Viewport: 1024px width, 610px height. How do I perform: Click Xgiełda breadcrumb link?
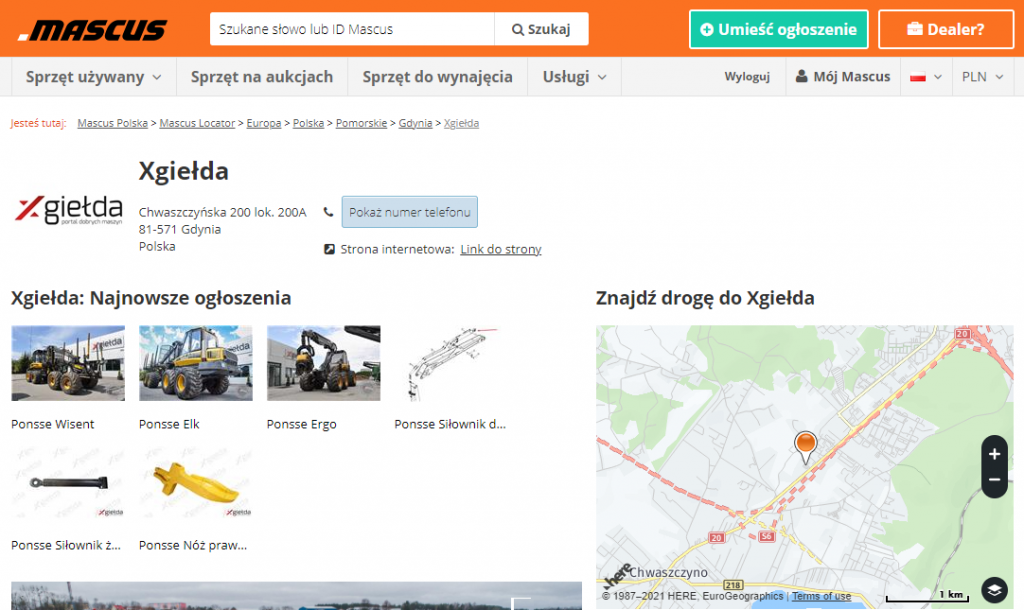click(x=461, y=123)
